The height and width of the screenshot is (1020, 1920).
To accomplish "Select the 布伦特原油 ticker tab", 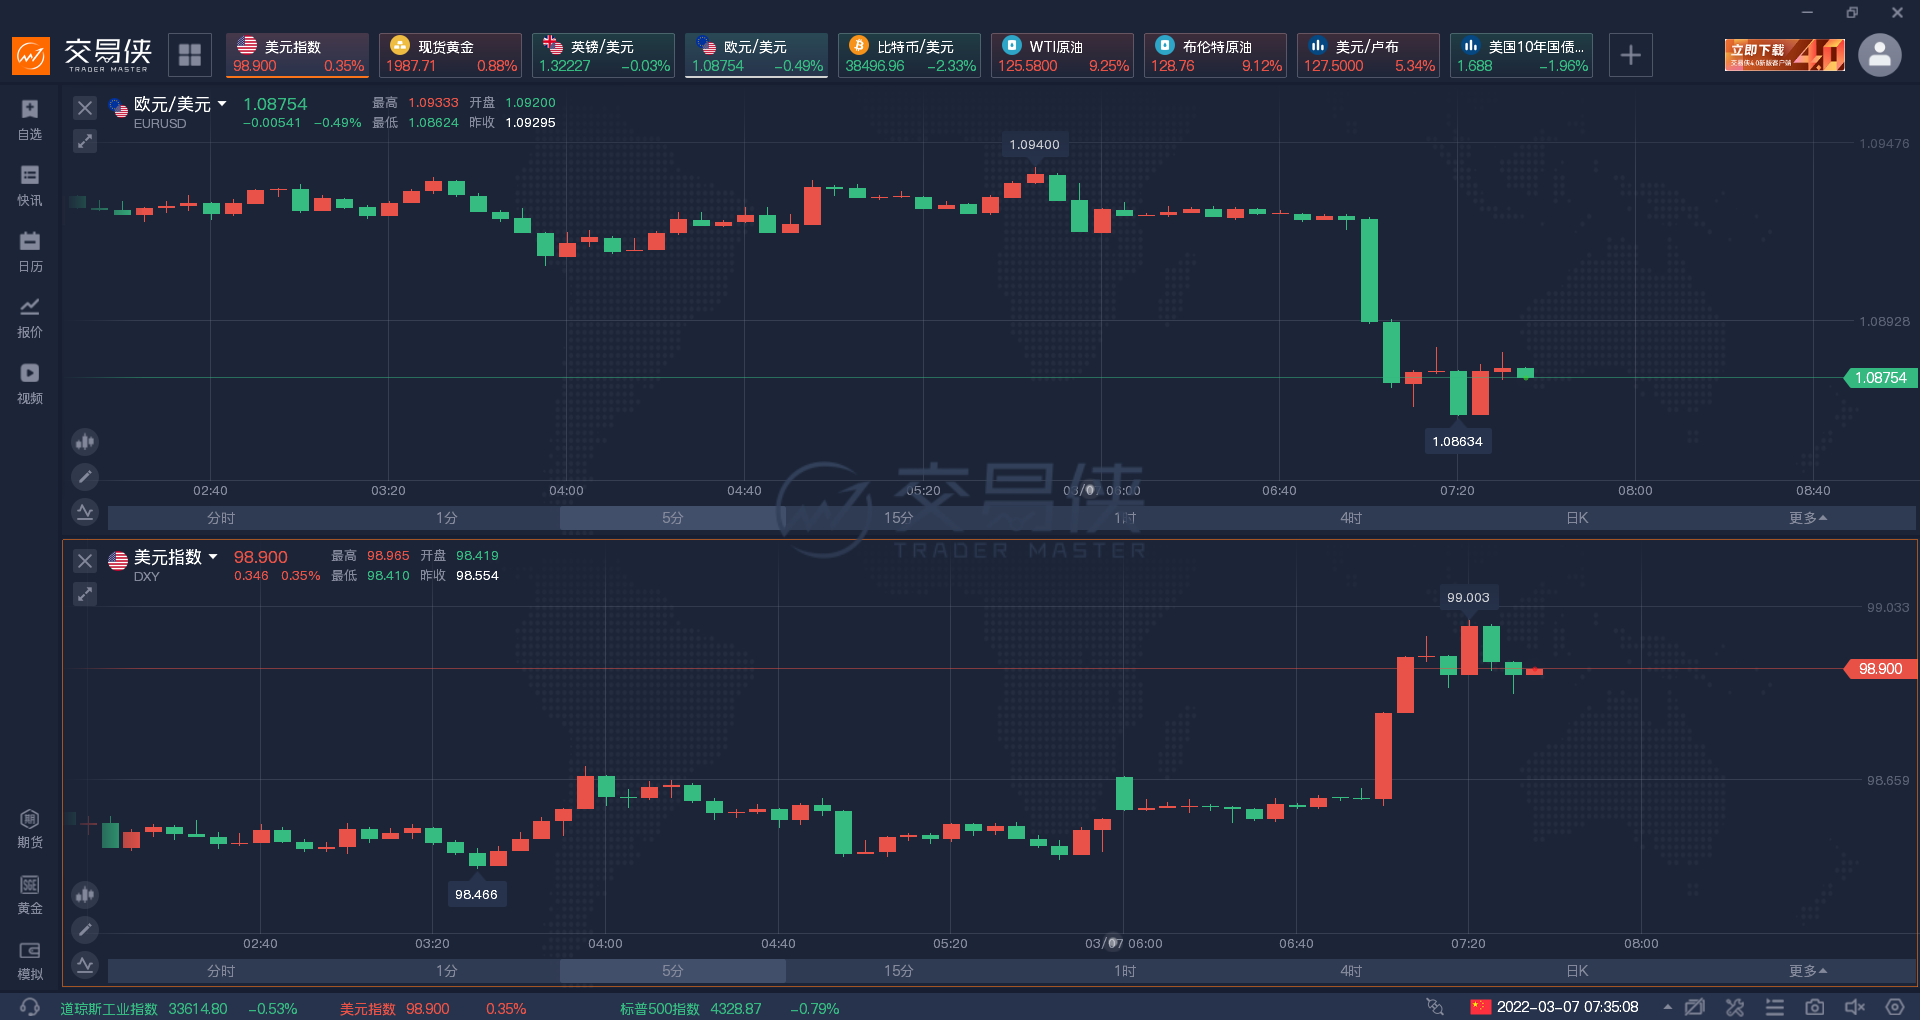I will click(1215, 55).
